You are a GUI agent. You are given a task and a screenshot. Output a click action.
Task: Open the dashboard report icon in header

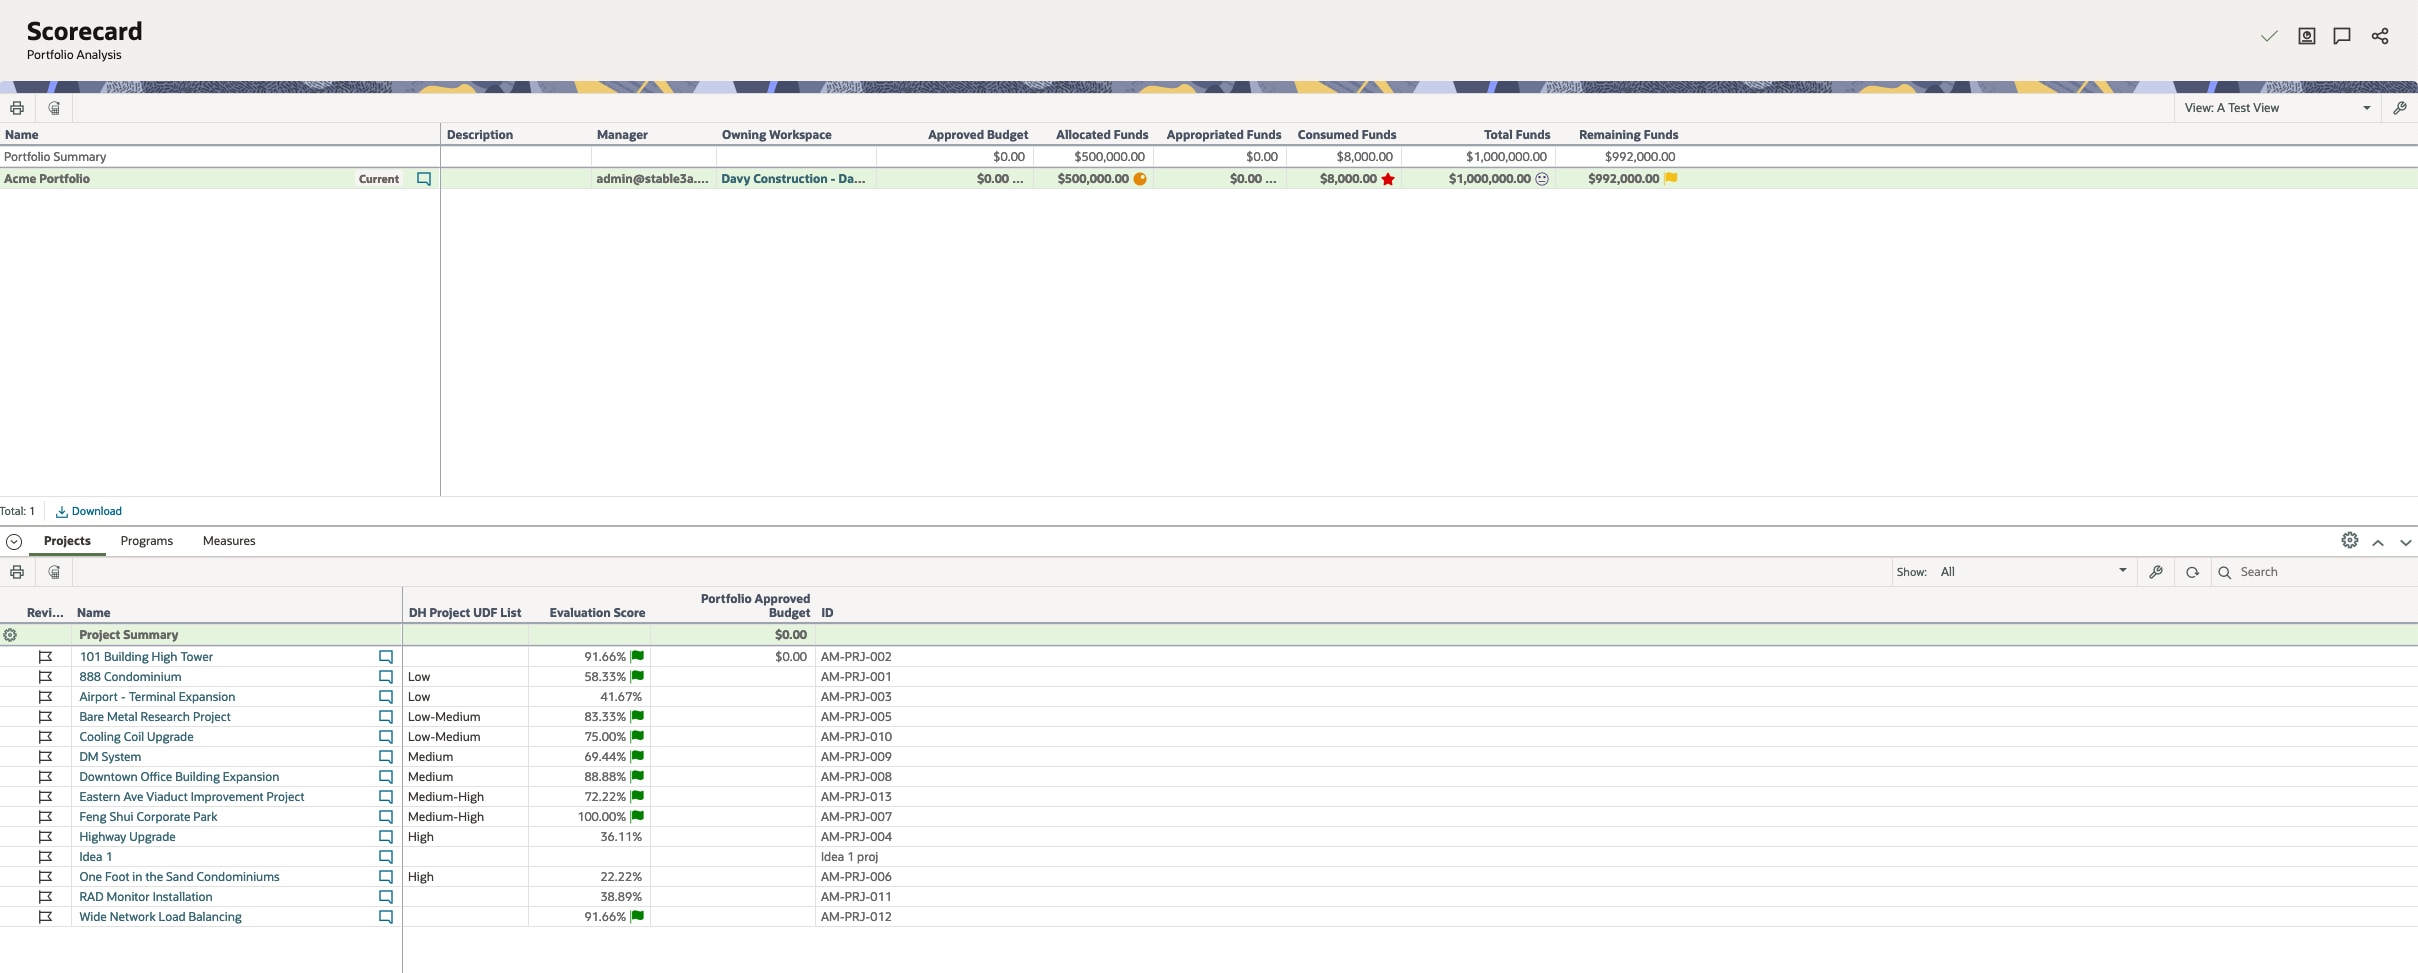coord(2306,36)
